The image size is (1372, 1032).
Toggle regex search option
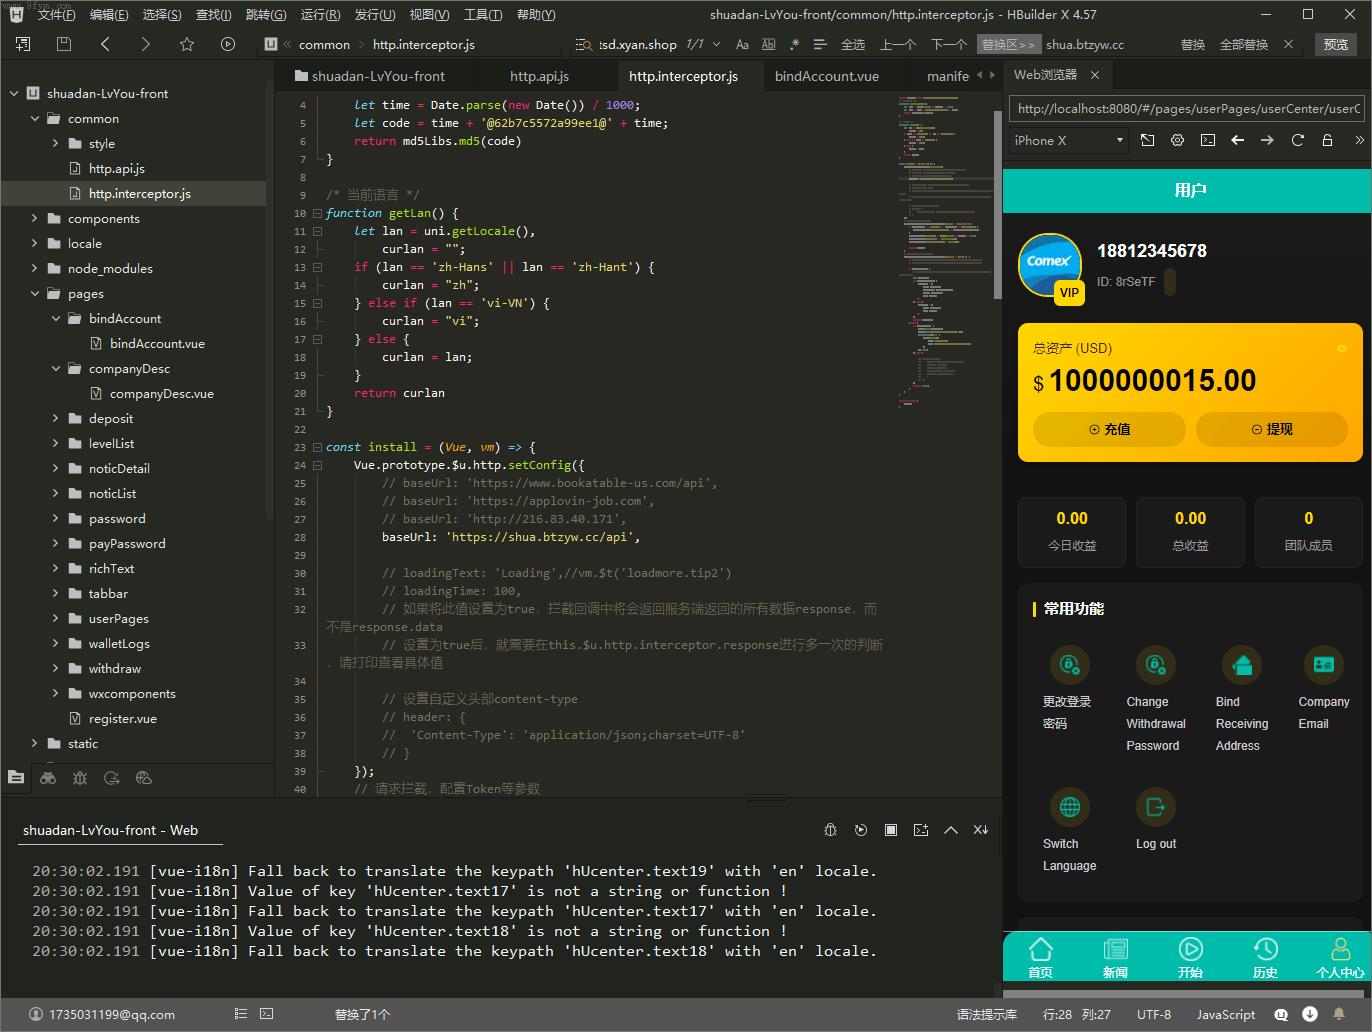794,44
